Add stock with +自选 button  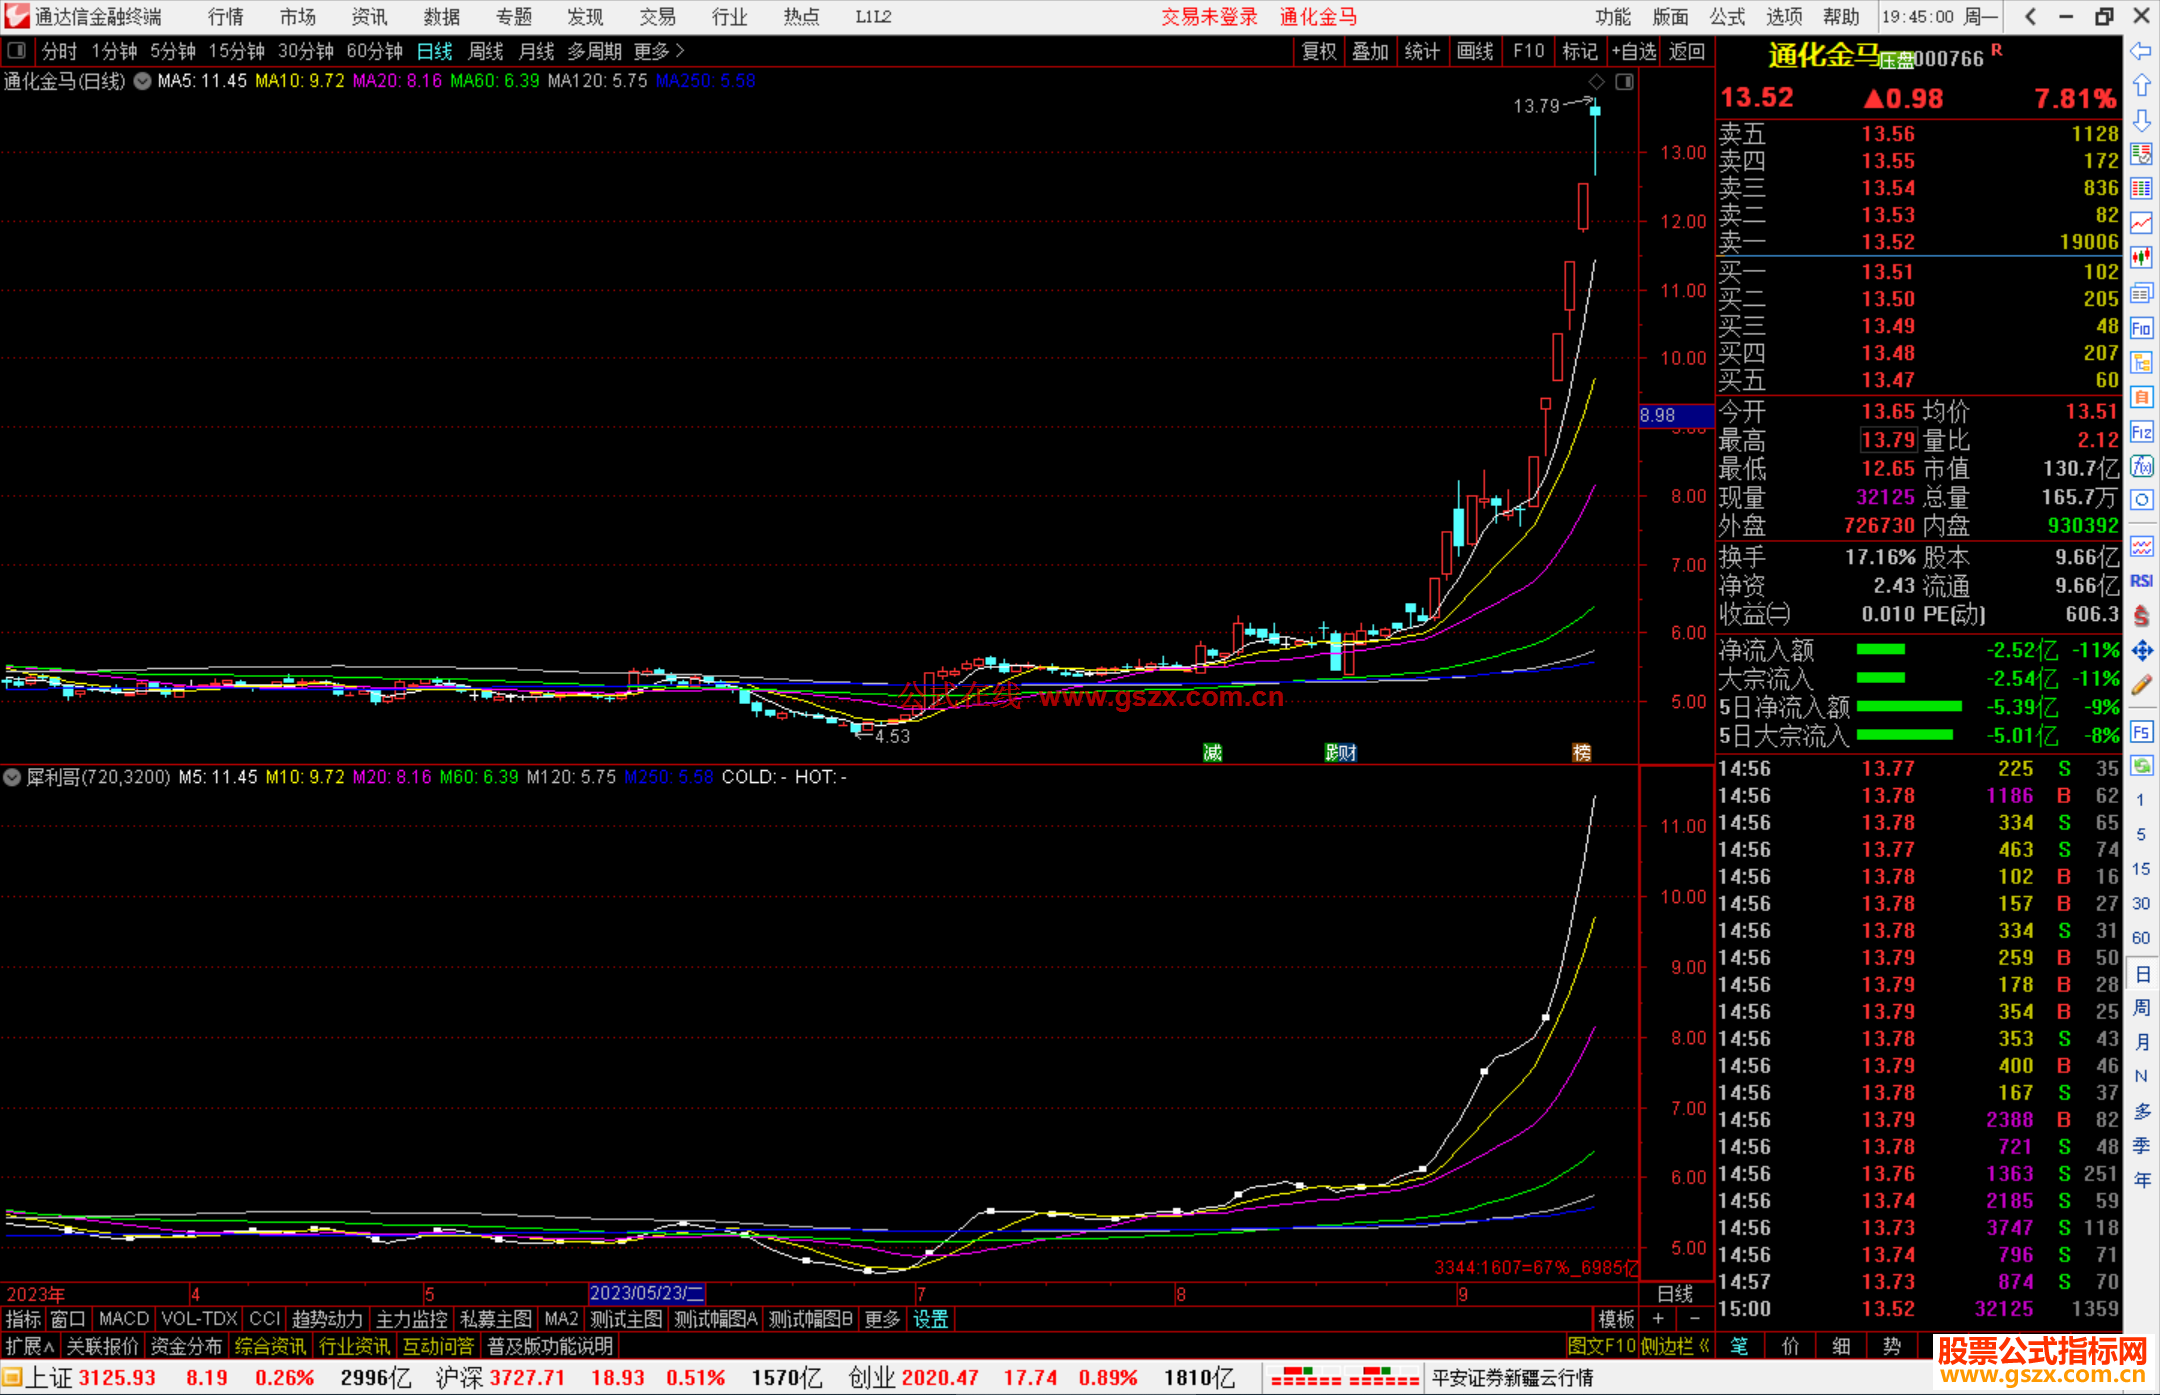[x=1633, y=51]
